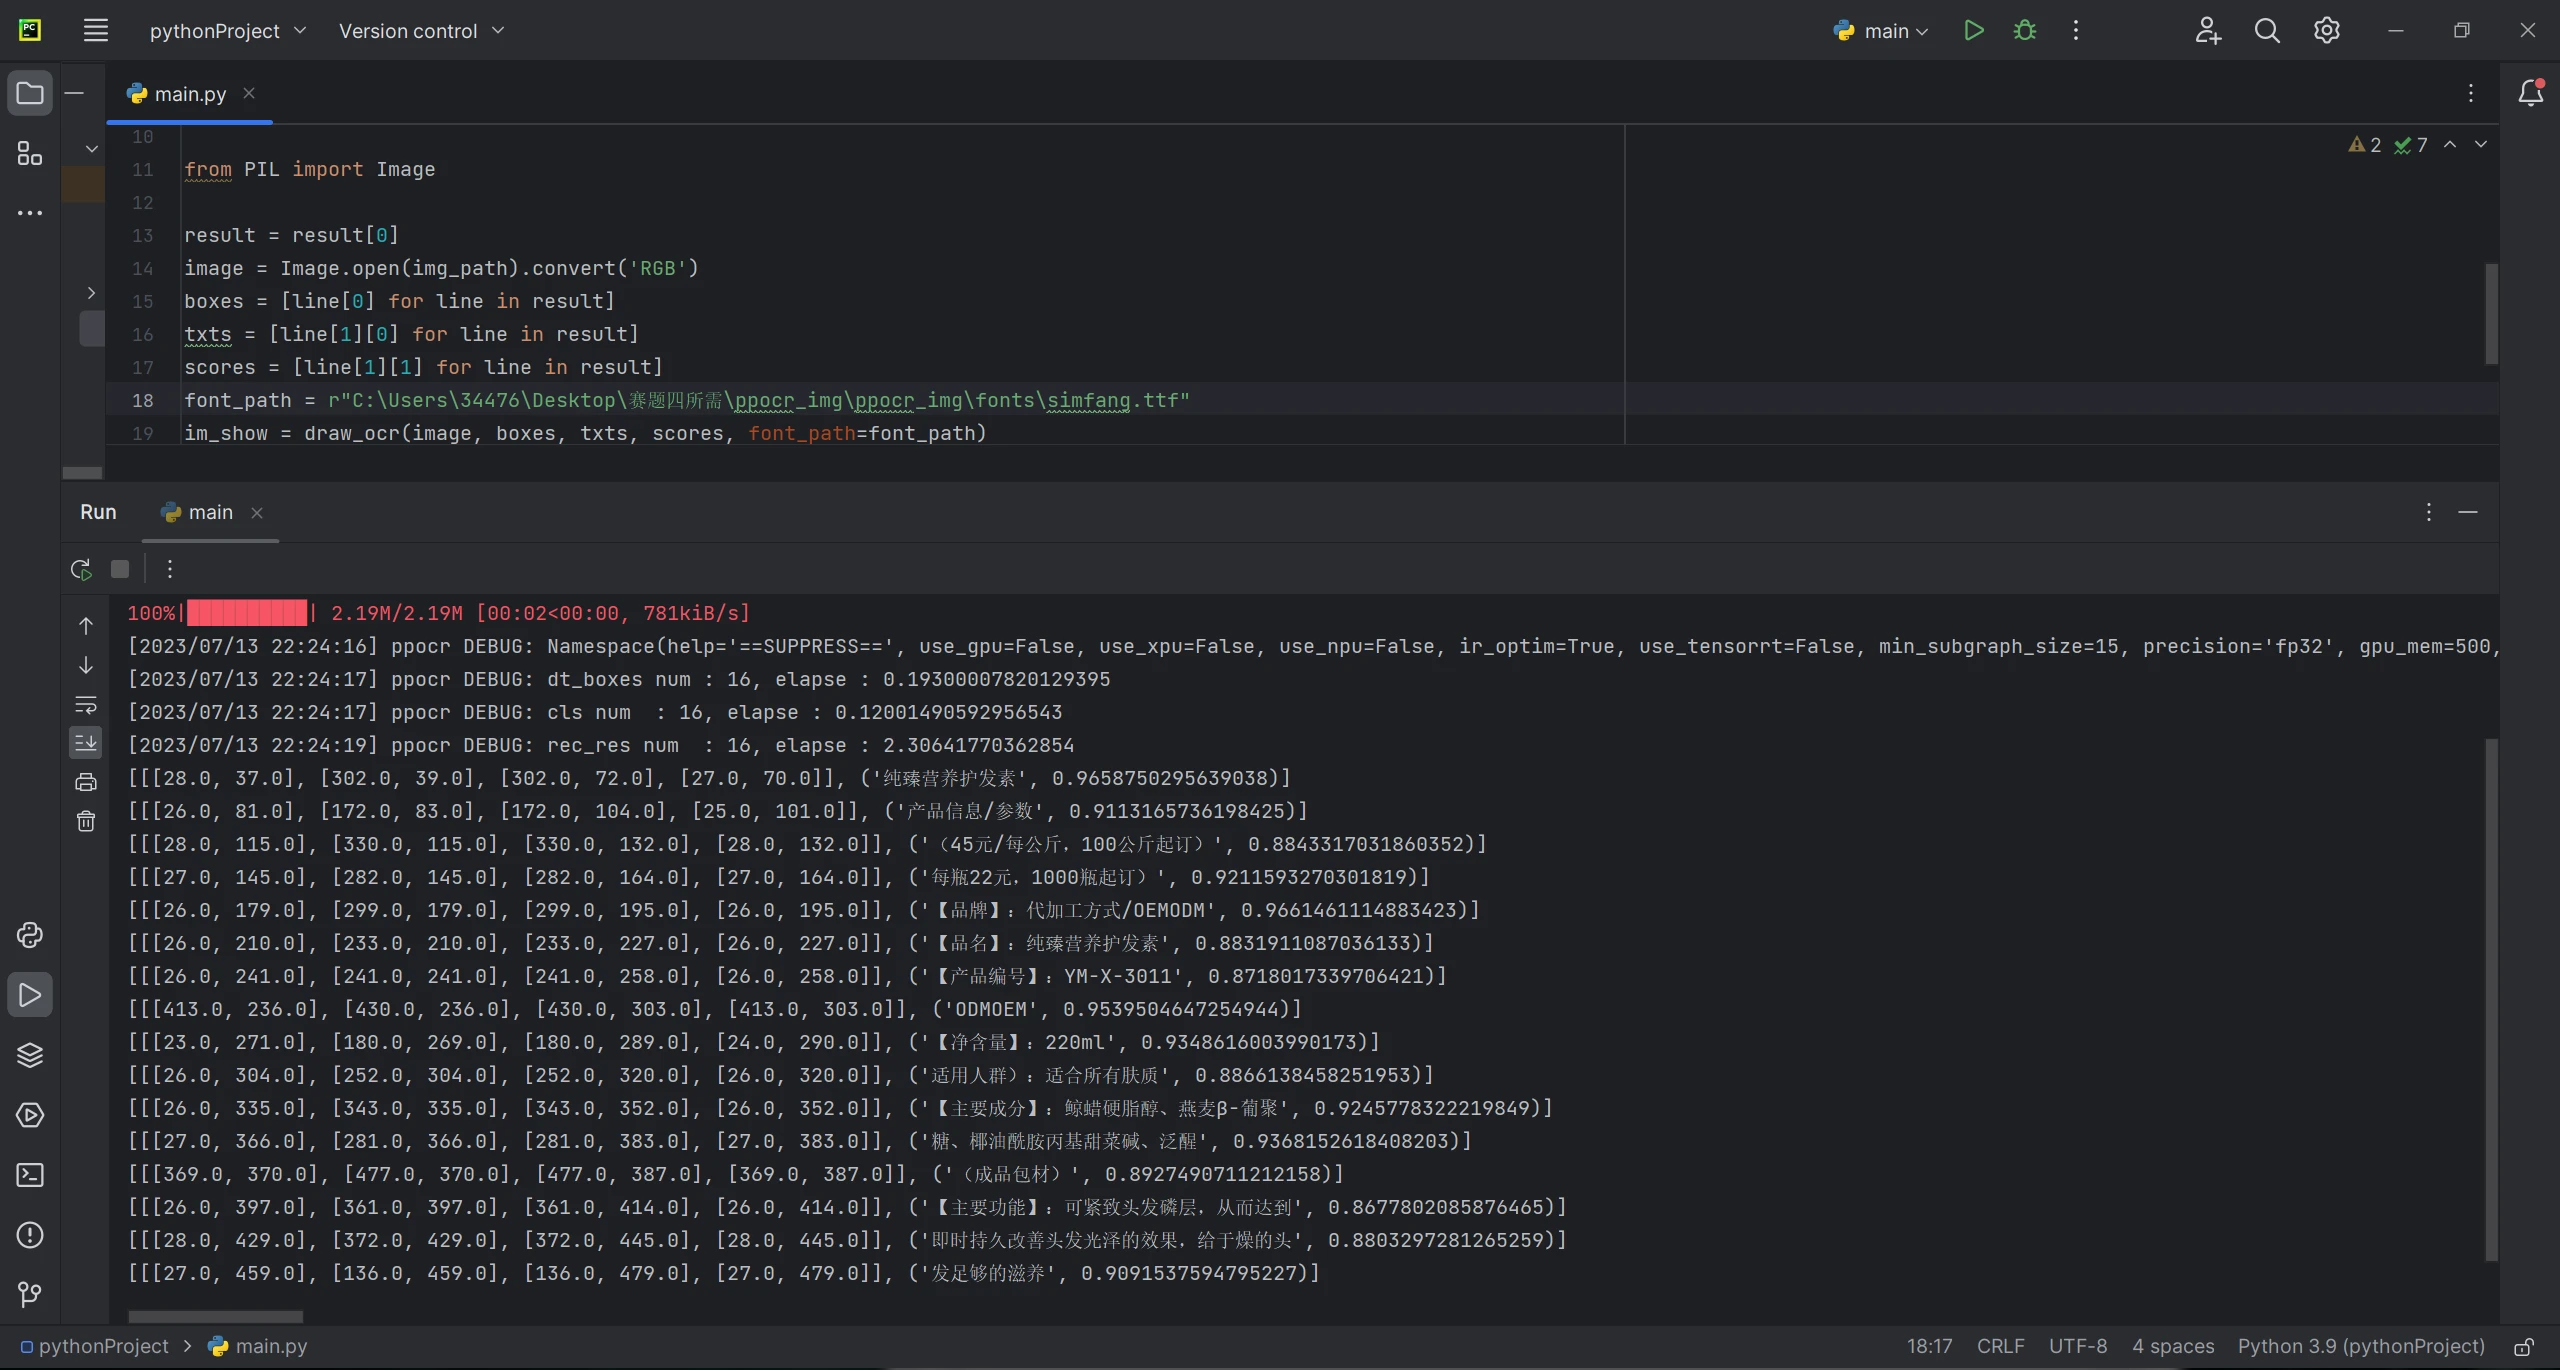Open the Run tool window sidebar icon
The width and height of the screenshot is (2560, 1370).
click(x=30, y=995)
